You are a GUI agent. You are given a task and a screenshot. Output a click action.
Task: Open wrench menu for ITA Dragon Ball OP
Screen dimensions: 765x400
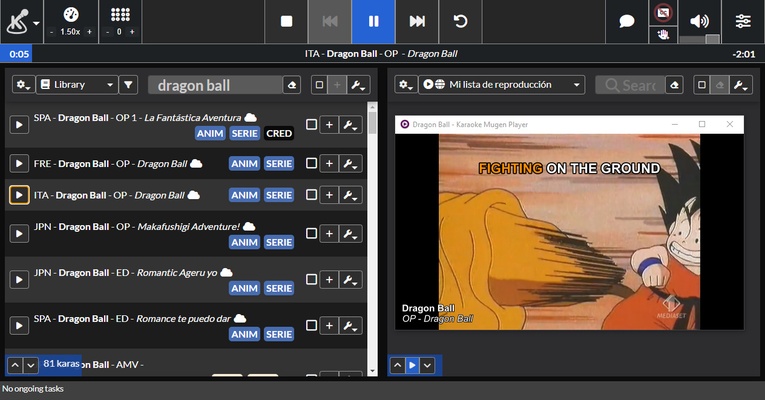[x=351, y=195]
